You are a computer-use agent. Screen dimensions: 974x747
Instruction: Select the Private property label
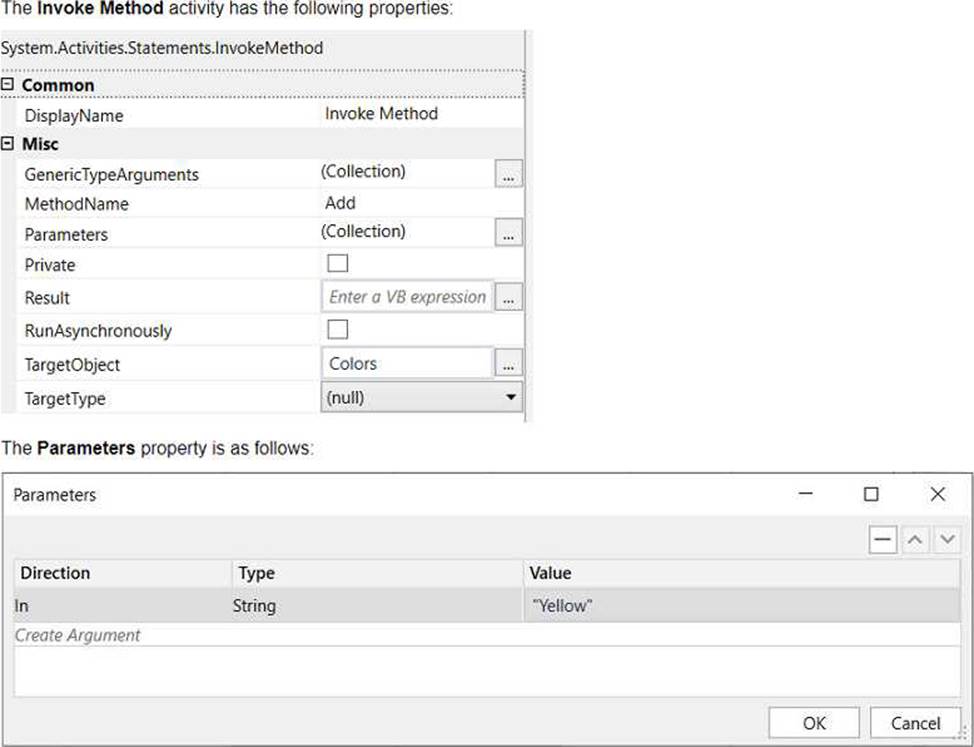[50, 265]
